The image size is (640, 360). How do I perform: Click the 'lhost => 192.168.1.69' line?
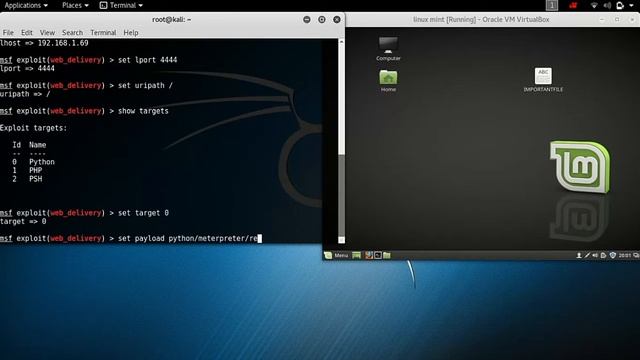coord(44,43)
